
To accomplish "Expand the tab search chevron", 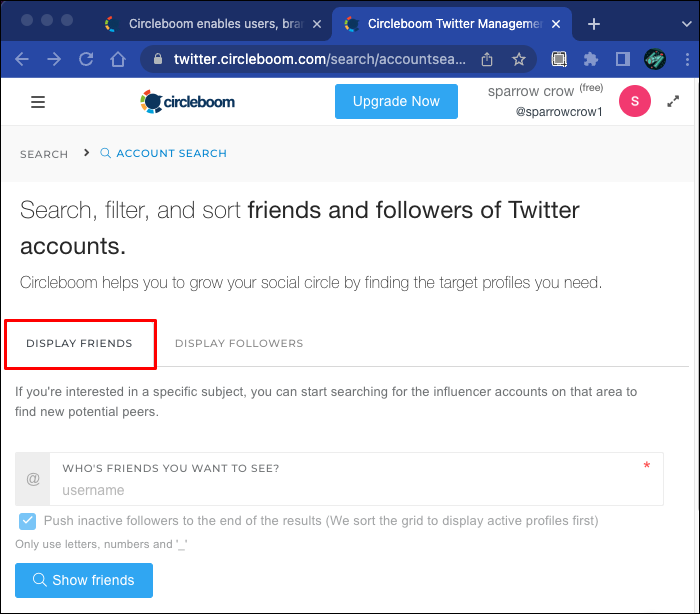I will coord(687,24).
